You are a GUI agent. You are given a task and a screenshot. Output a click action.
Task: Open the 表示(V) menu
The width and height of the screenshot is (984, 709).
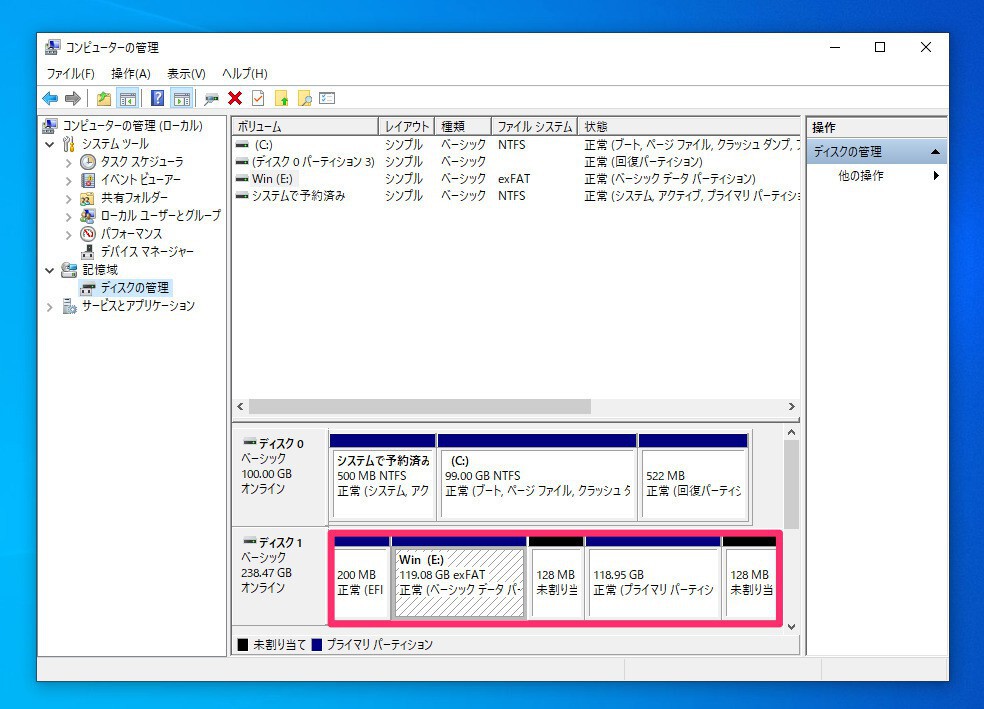[186, 74]
